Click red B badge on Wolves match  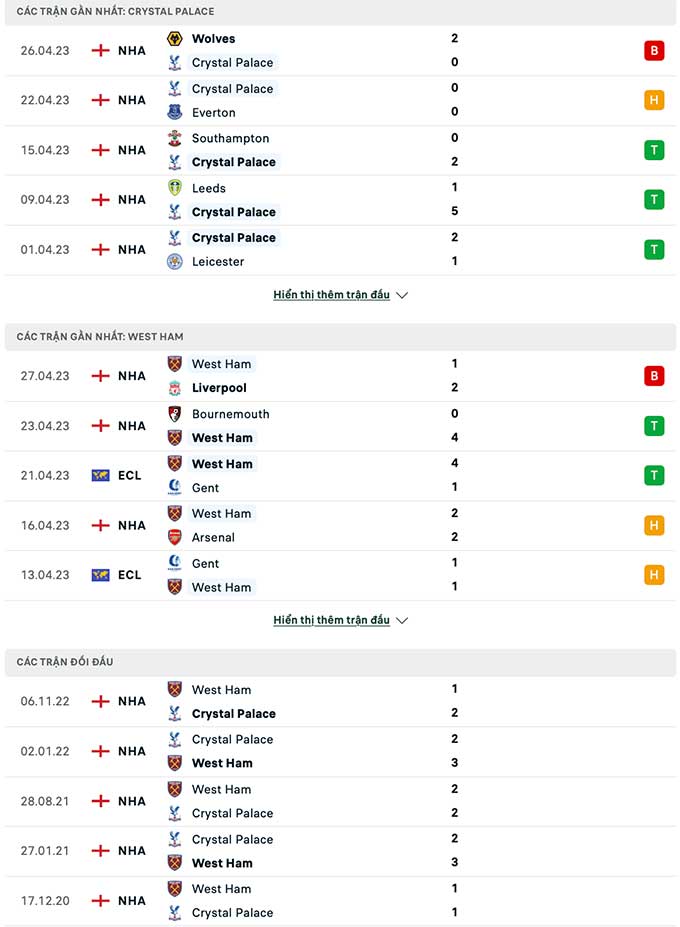point(654,51)
